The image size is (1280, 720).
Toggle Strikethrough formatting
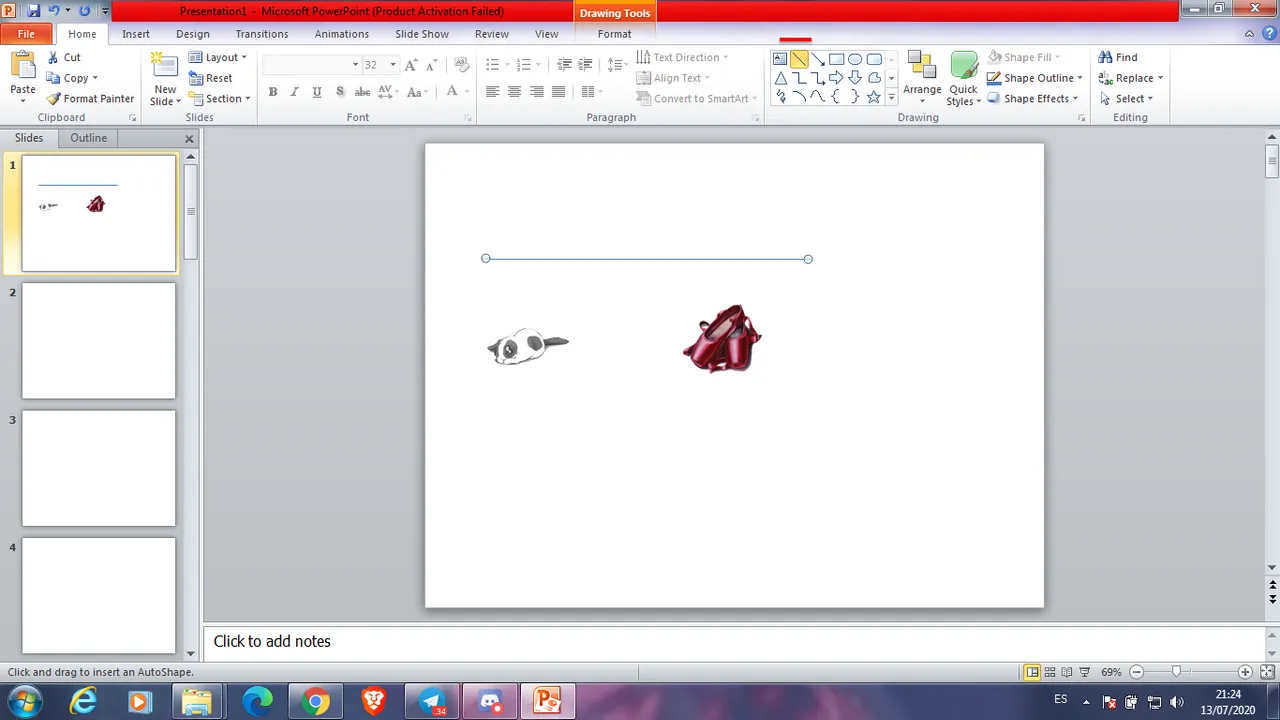363,92
